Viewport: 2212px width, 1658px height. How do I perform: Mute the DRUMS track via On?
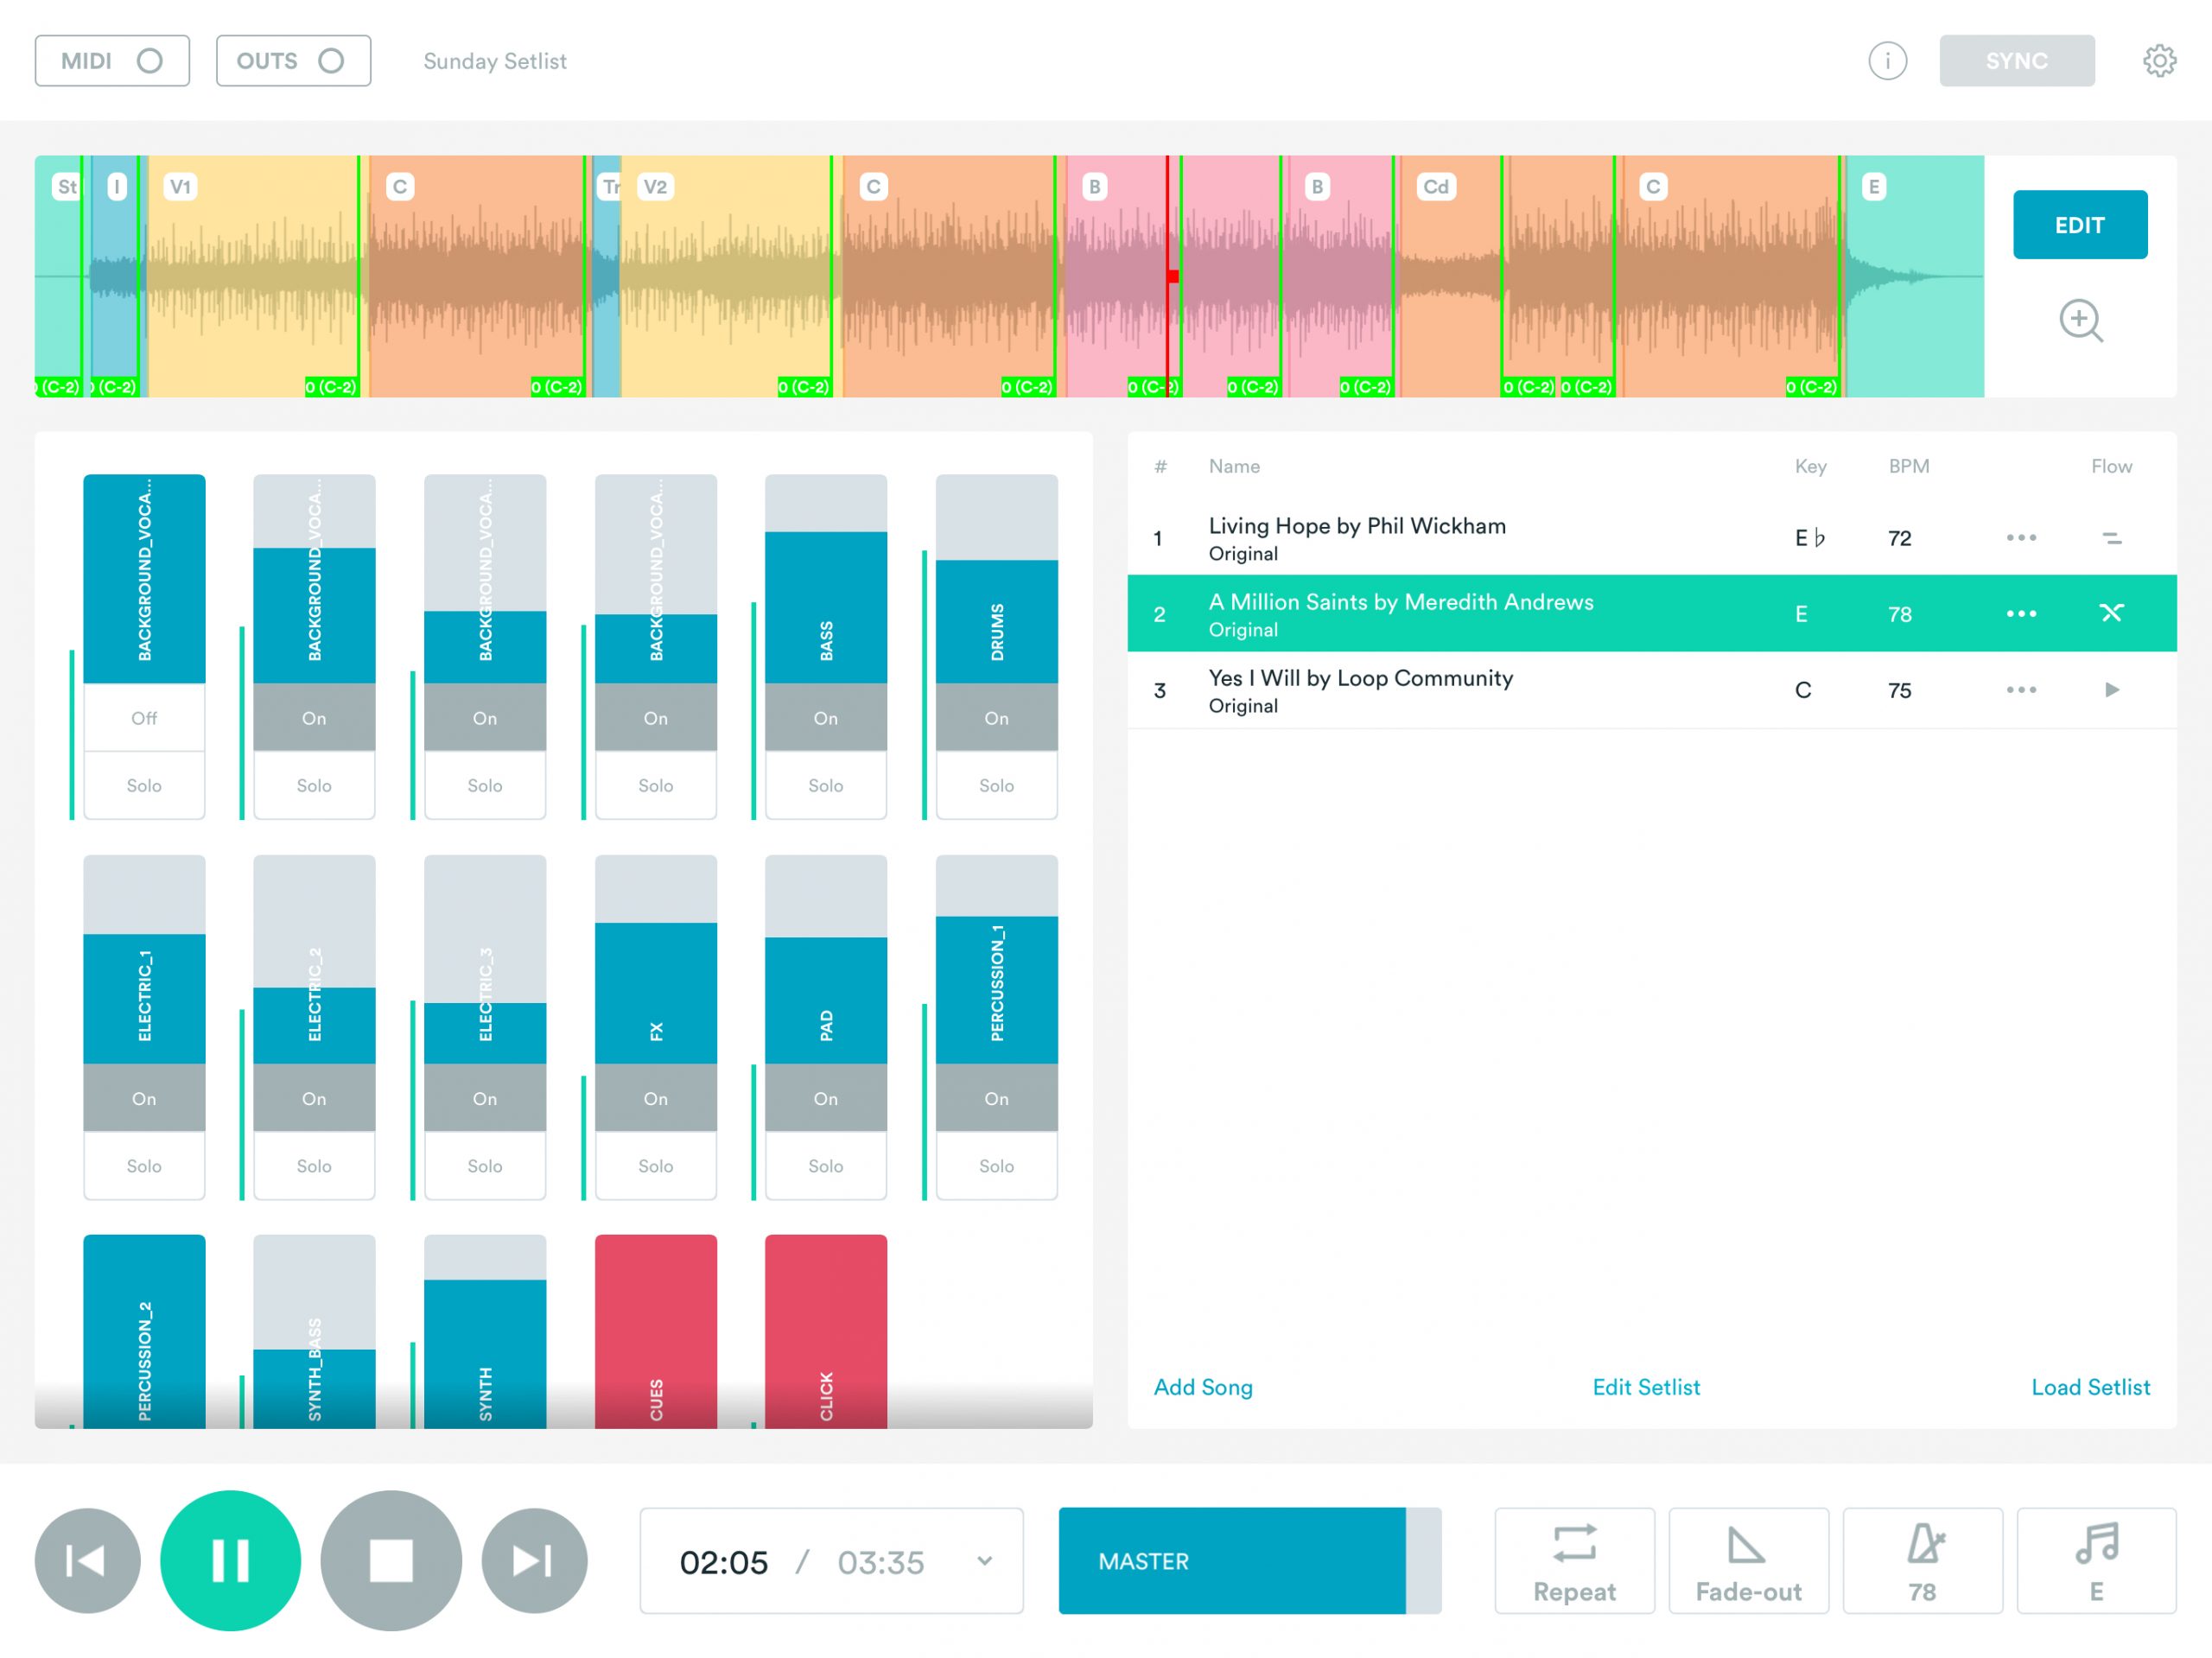coord(996,718)
